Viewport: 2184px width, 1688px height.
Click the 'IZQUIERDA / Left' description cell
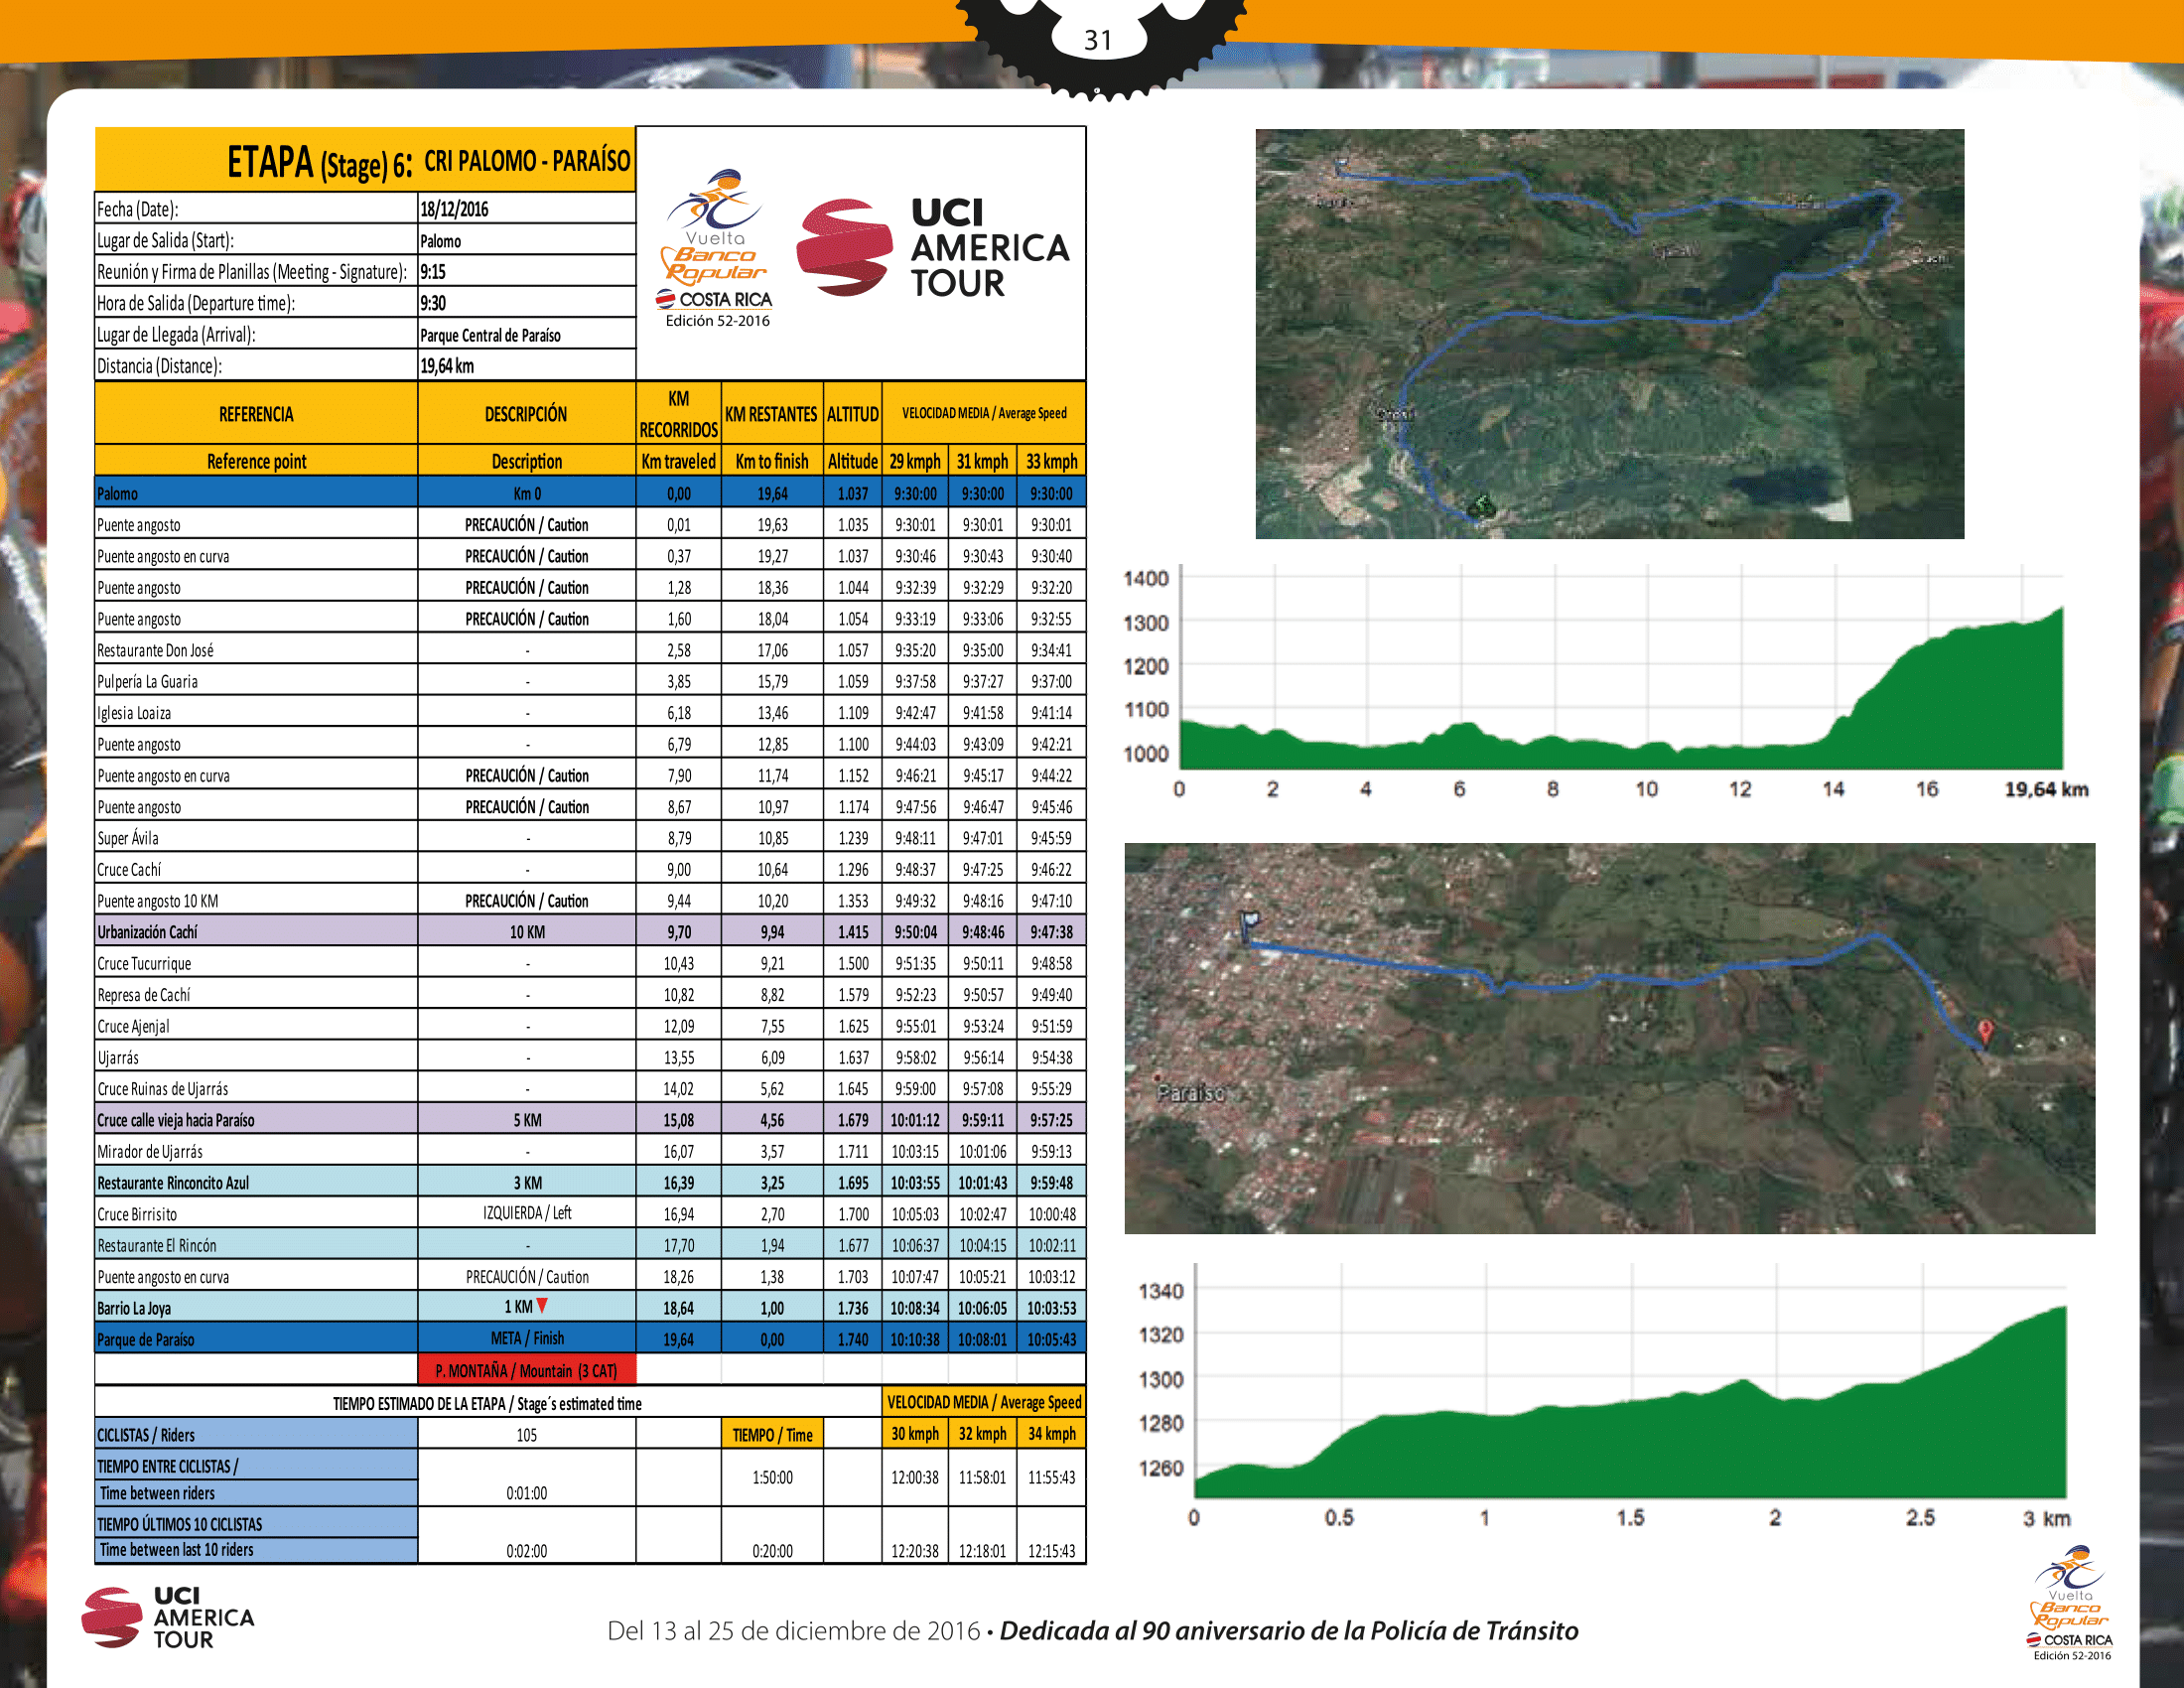coord(526,1213)
